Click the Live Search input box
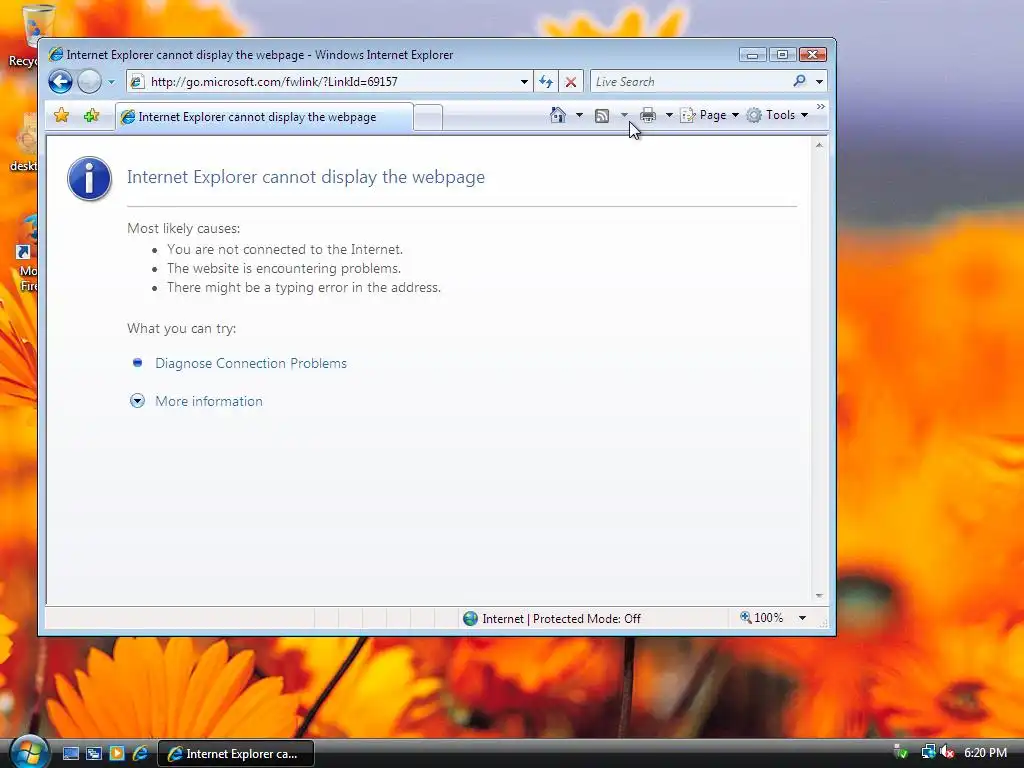 pos(689,82)
